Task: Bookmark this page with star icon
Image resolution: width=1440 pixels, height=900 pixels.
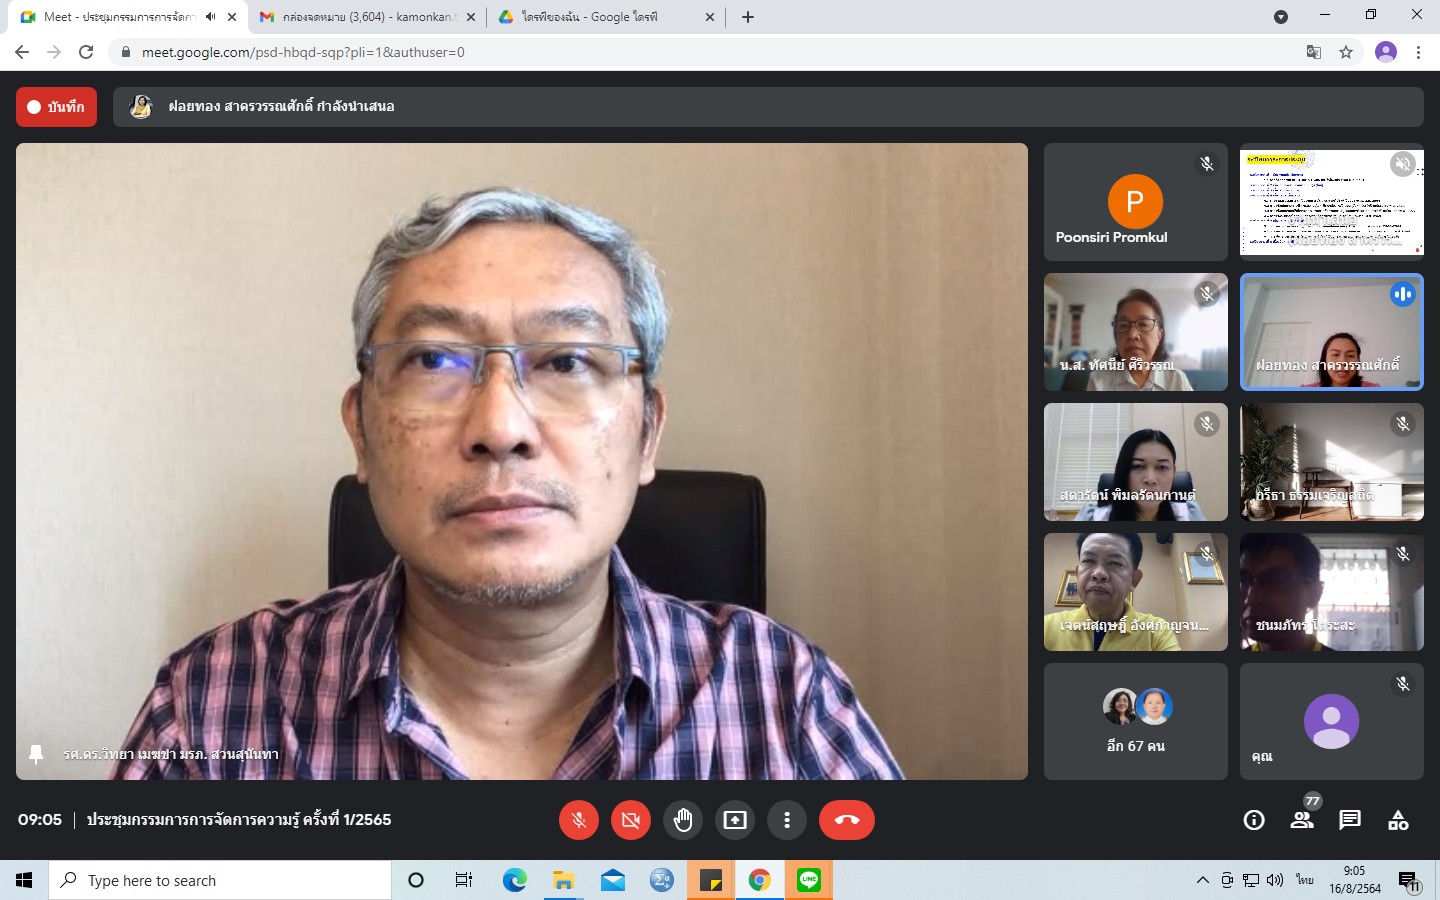Action: click(x=1346, y=52)
